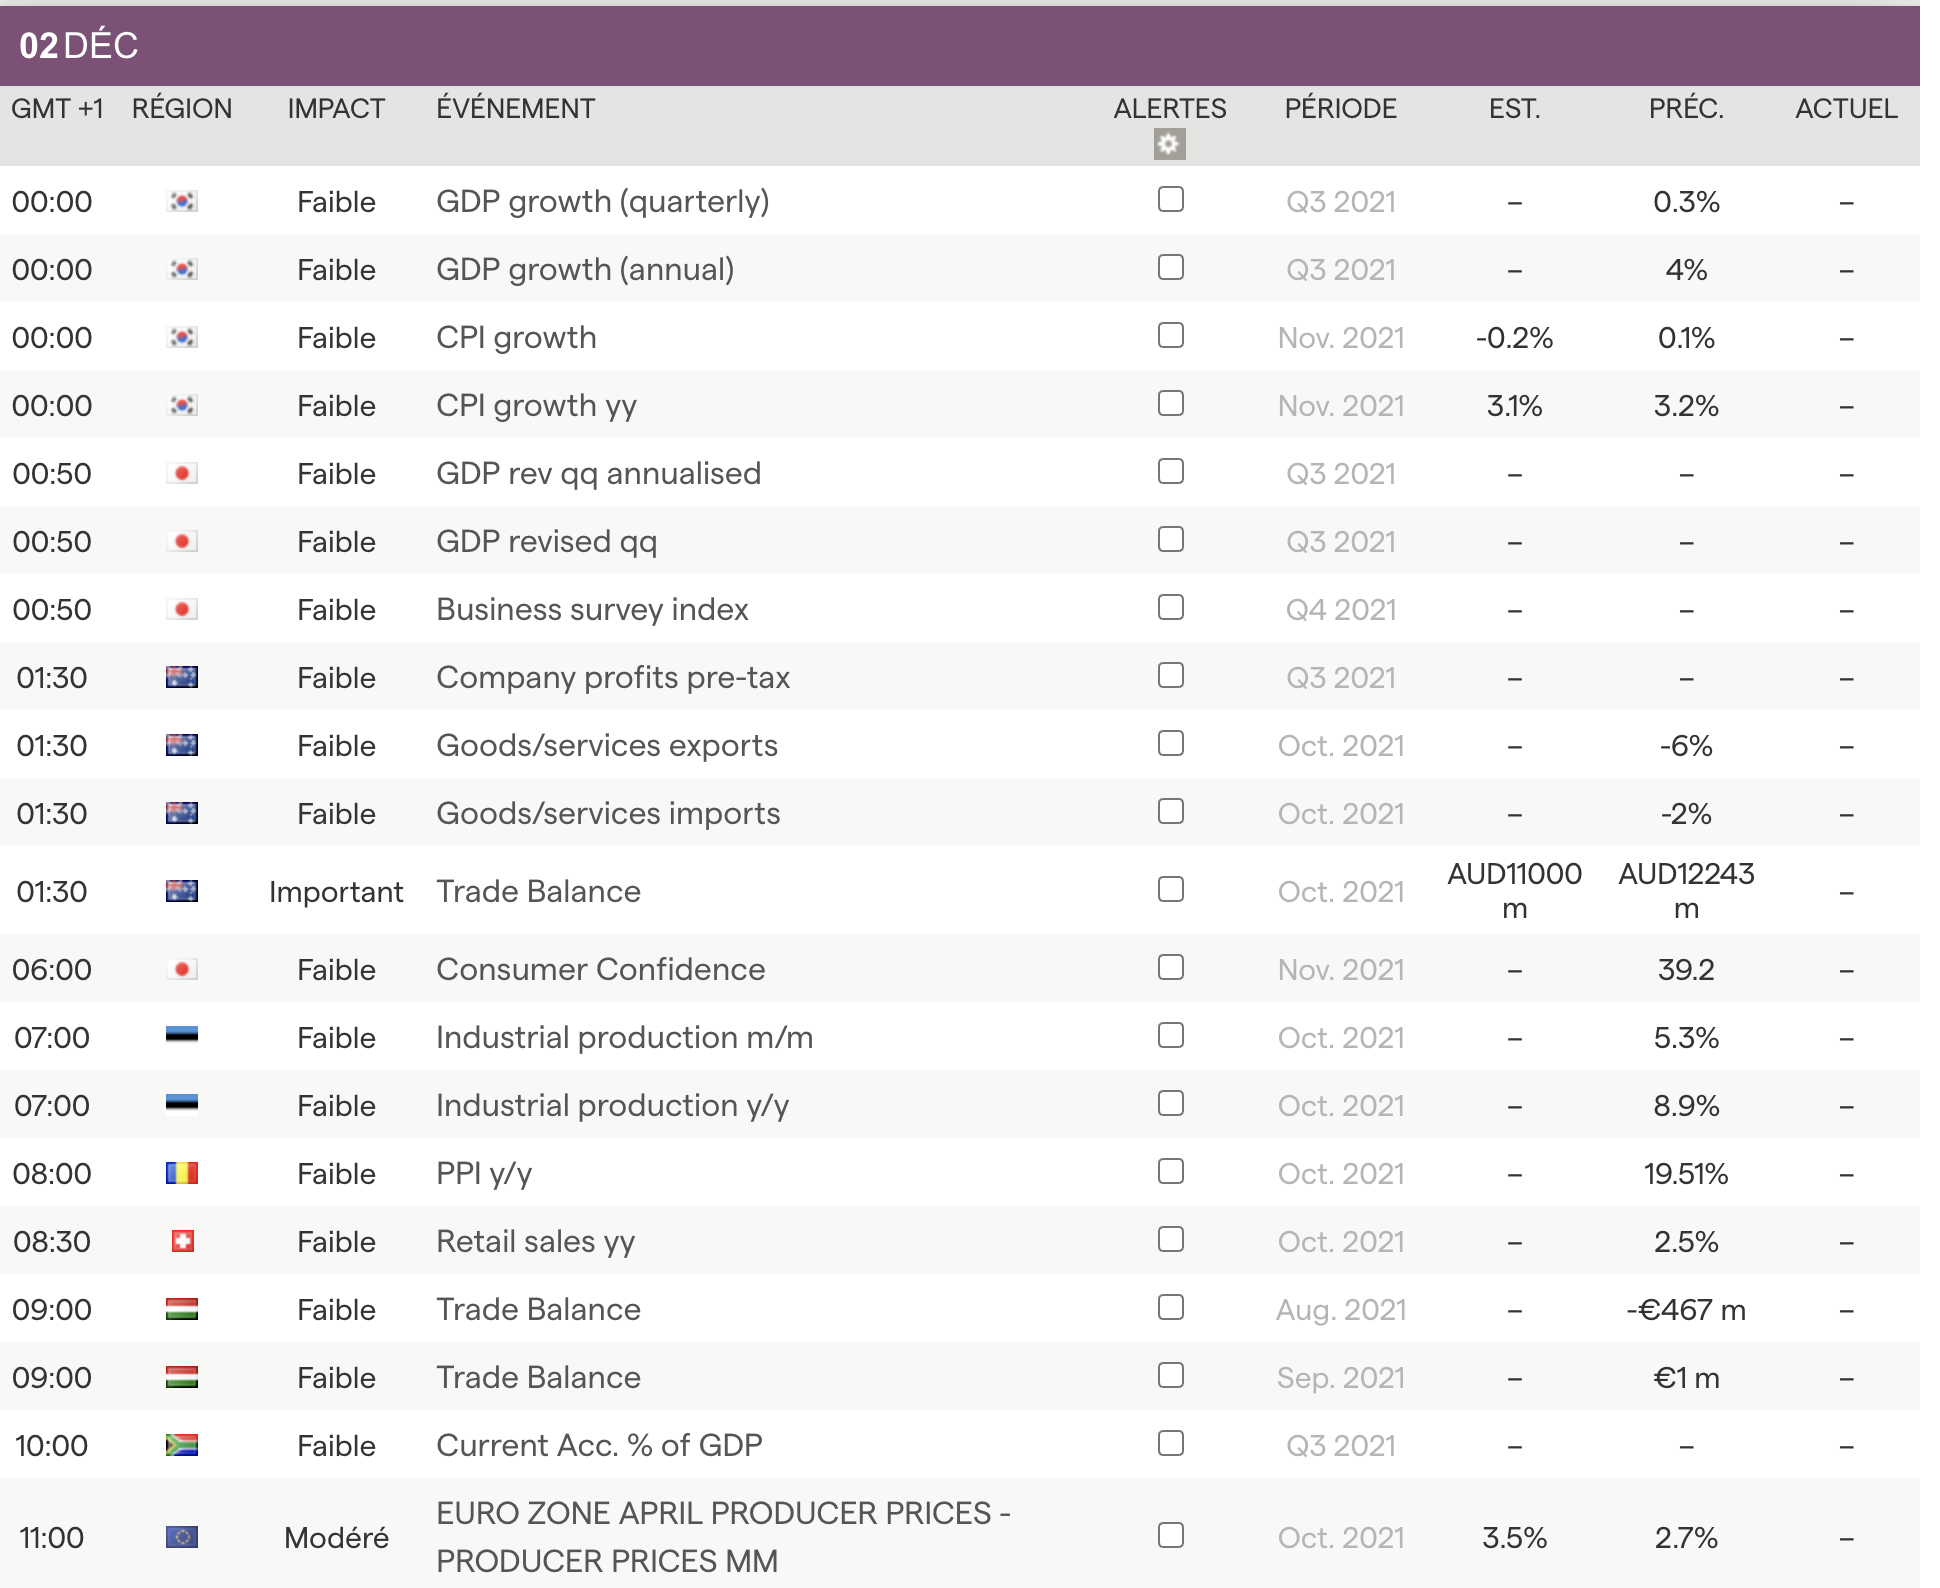Click Switzerland flag next to Retail sales yy
The image size is (1940, 1588).
tap(182, 1241)
